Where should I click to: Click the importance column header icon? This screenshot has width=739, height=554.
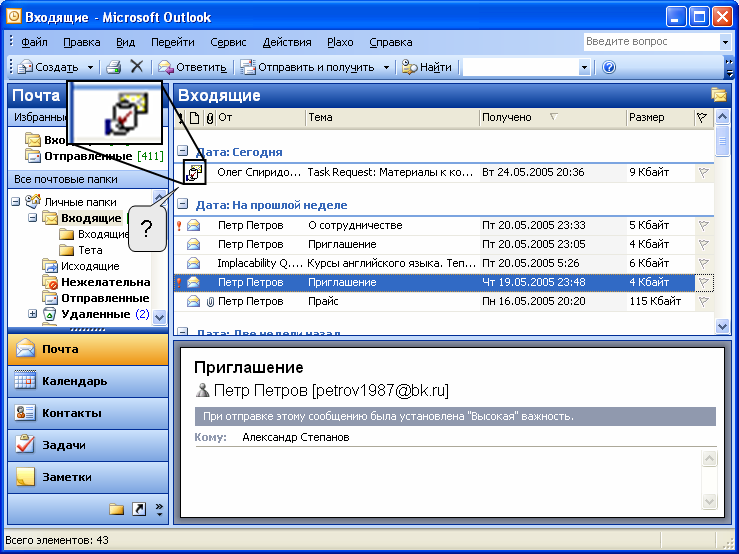[181, 118]
